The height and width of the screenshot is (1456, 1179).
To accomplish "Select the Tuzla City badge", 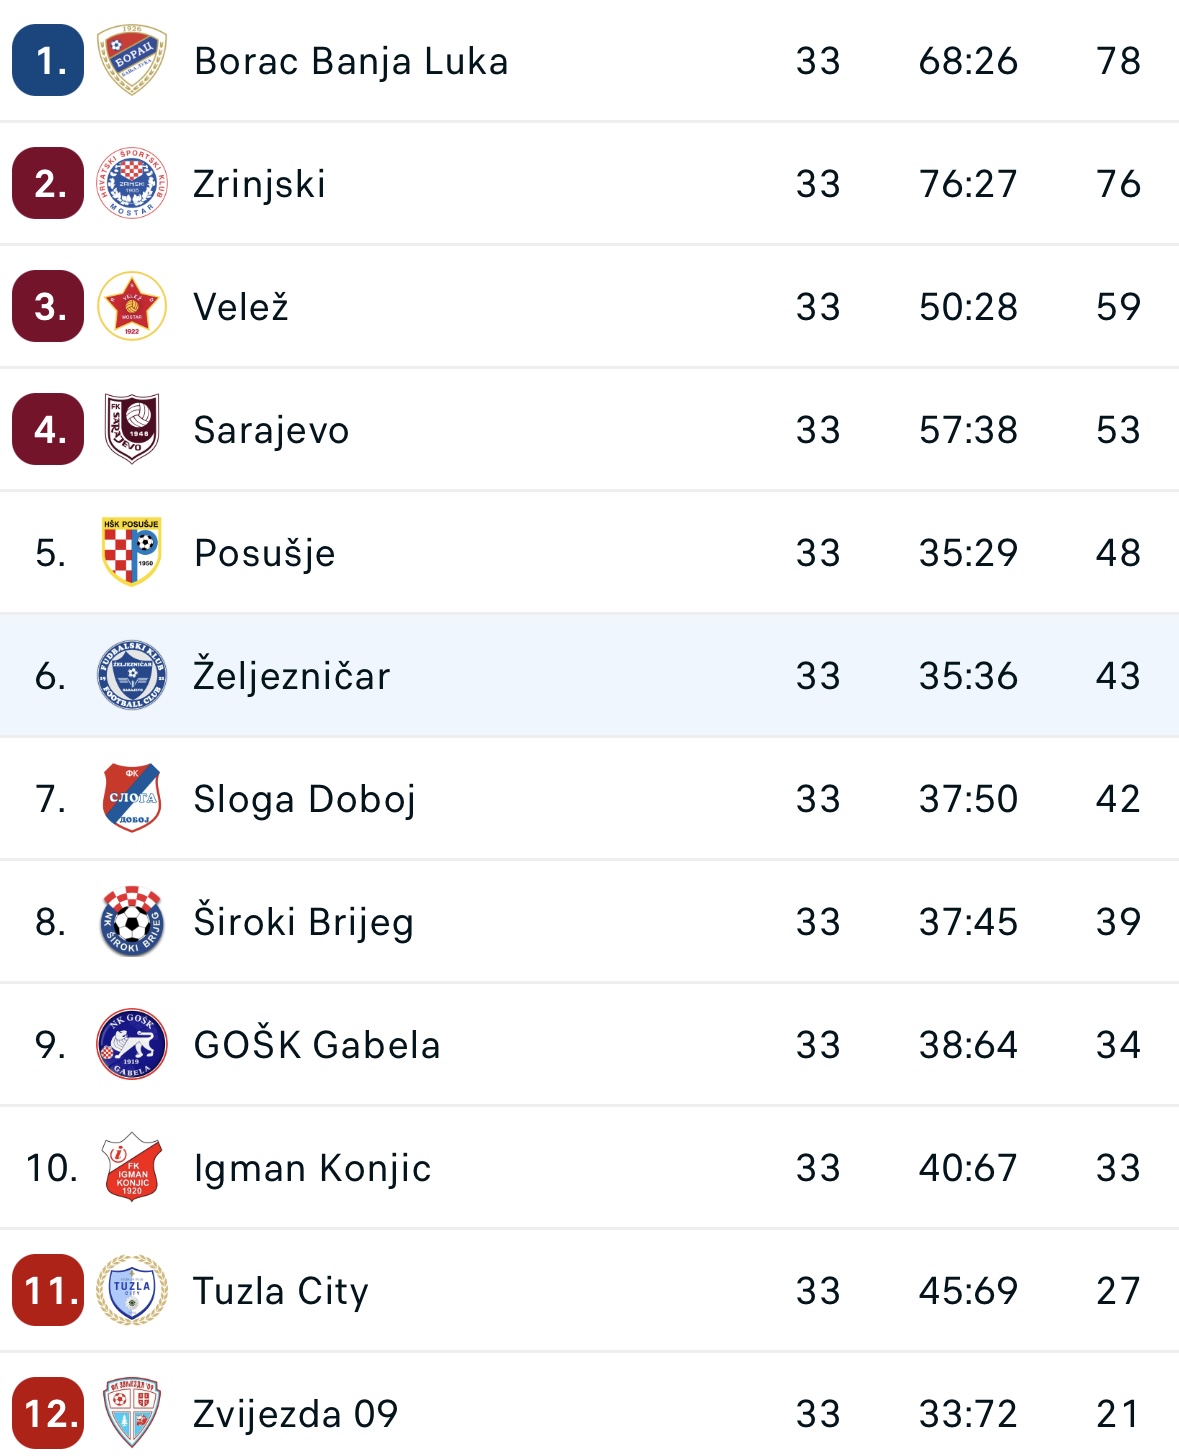I will click(132, 1290).
